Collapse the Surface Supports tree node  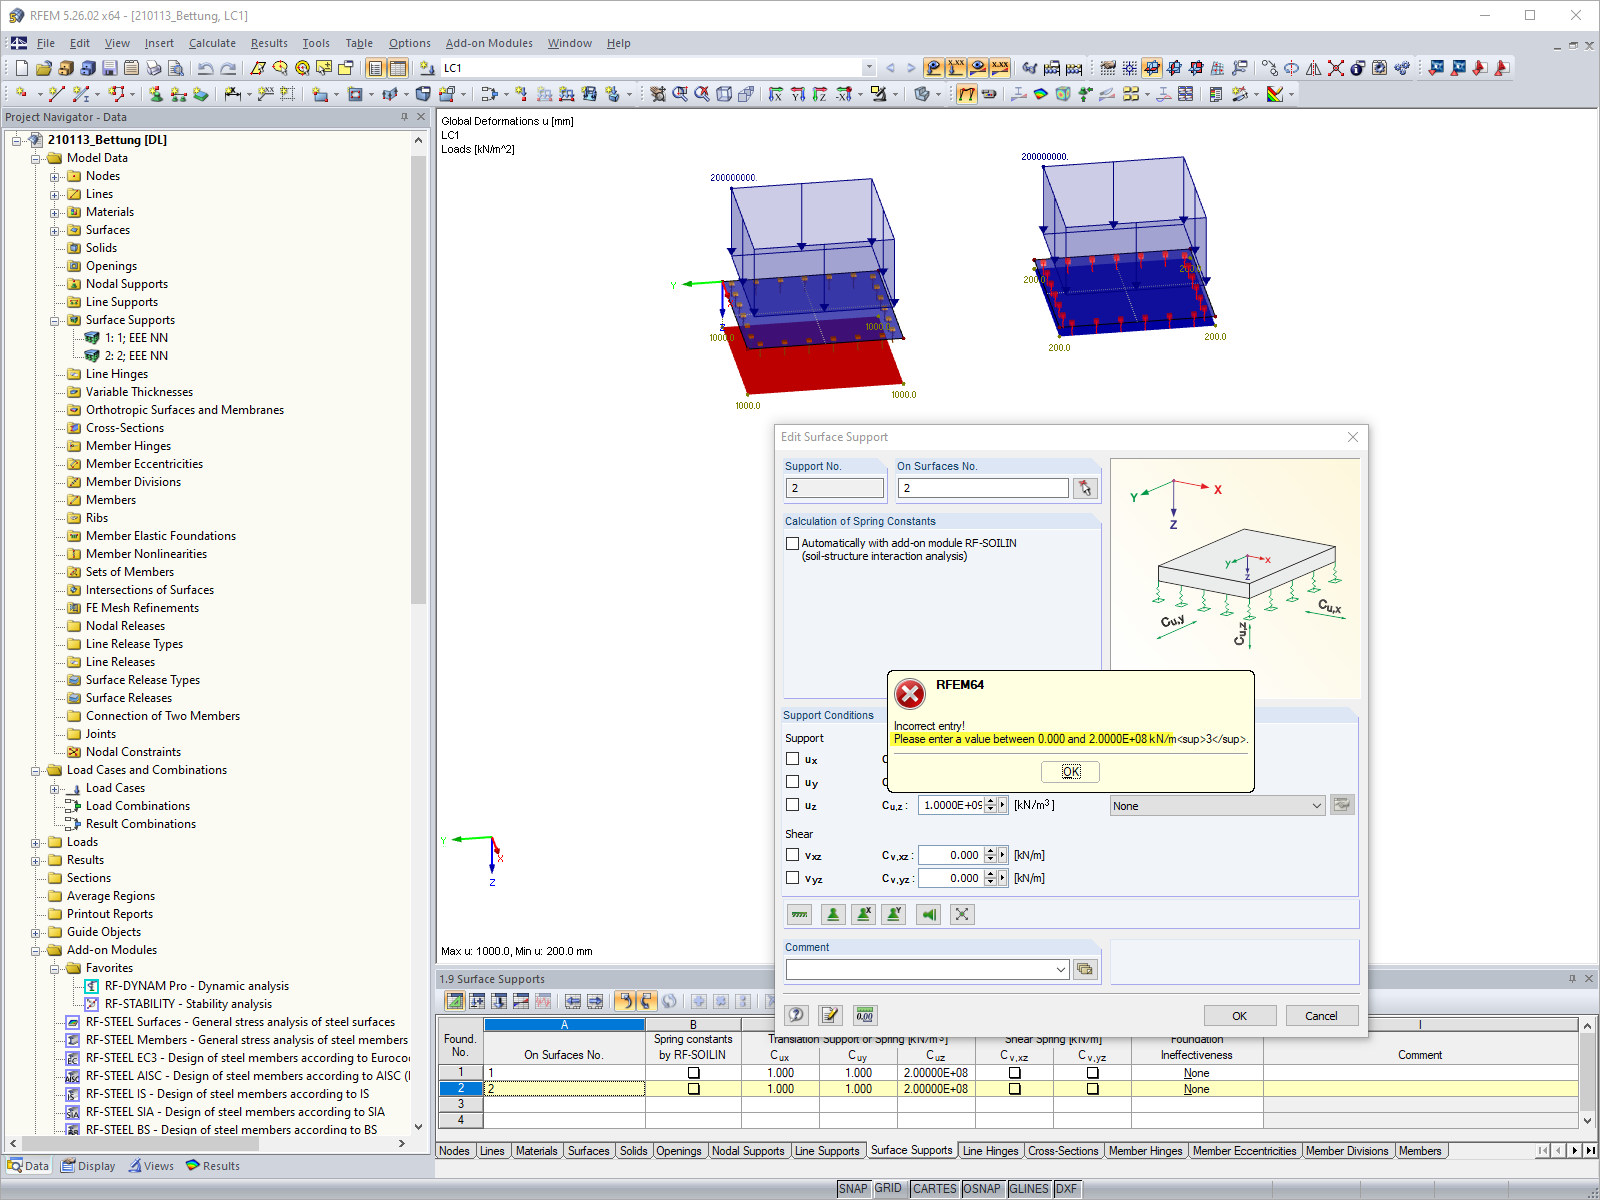(55, 320)
